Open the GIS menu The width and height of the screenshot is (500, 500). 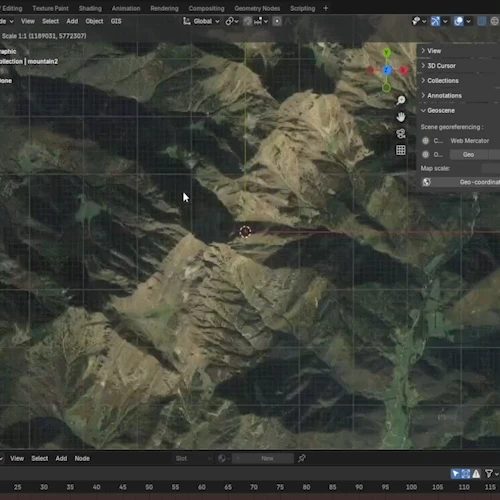(x=116, y=21)
